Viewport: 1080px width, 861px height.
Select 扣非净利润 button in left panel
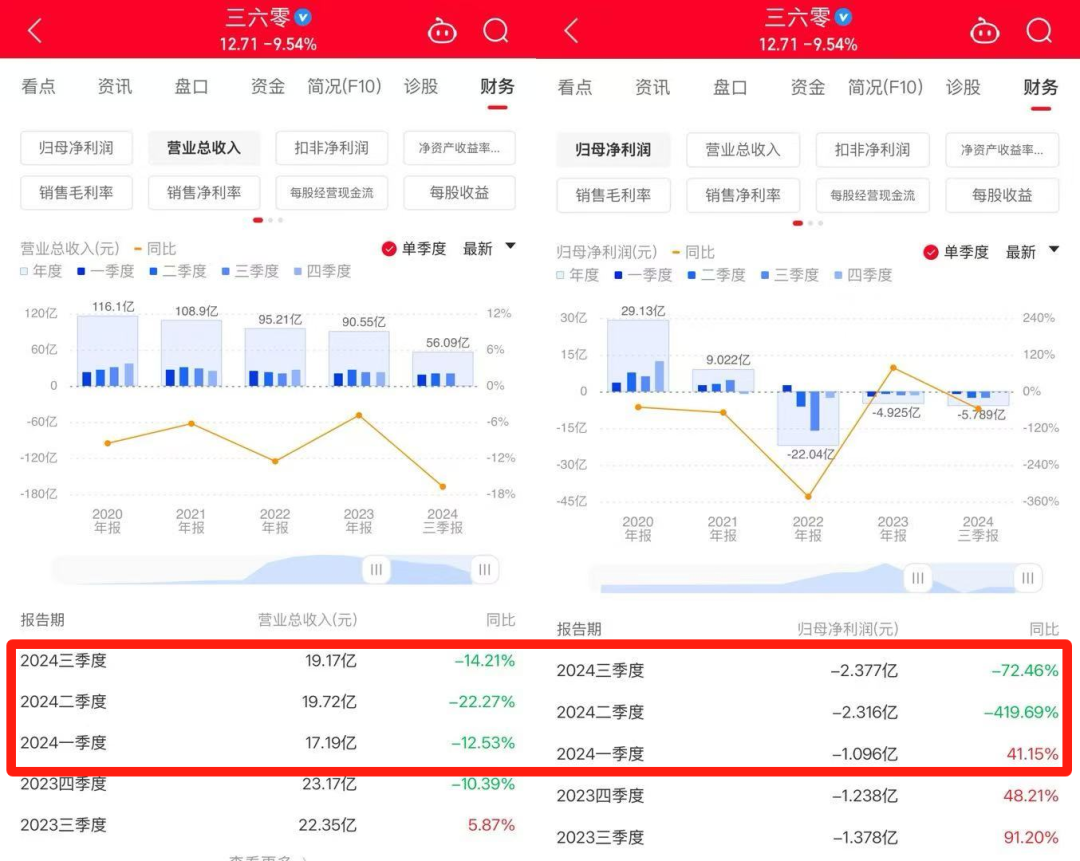tap(332, 148)
